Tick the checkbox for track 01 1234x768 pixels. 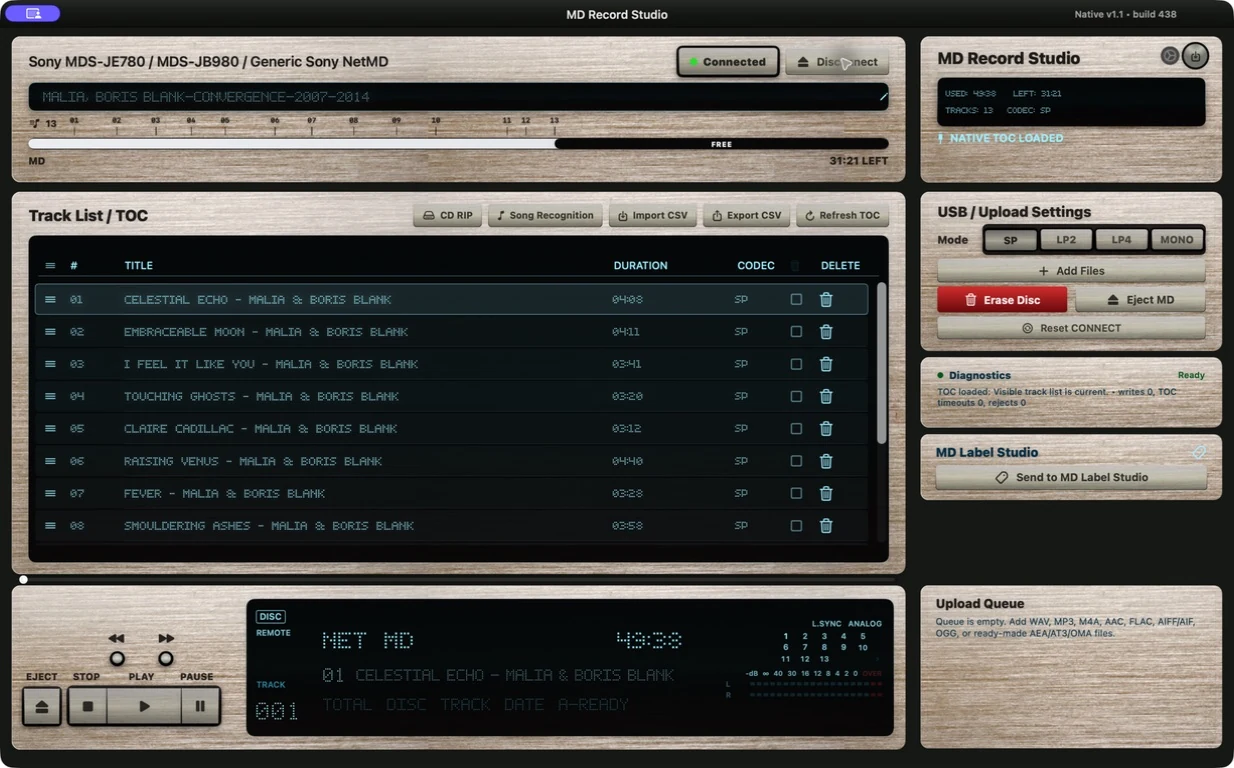point(796,299)
